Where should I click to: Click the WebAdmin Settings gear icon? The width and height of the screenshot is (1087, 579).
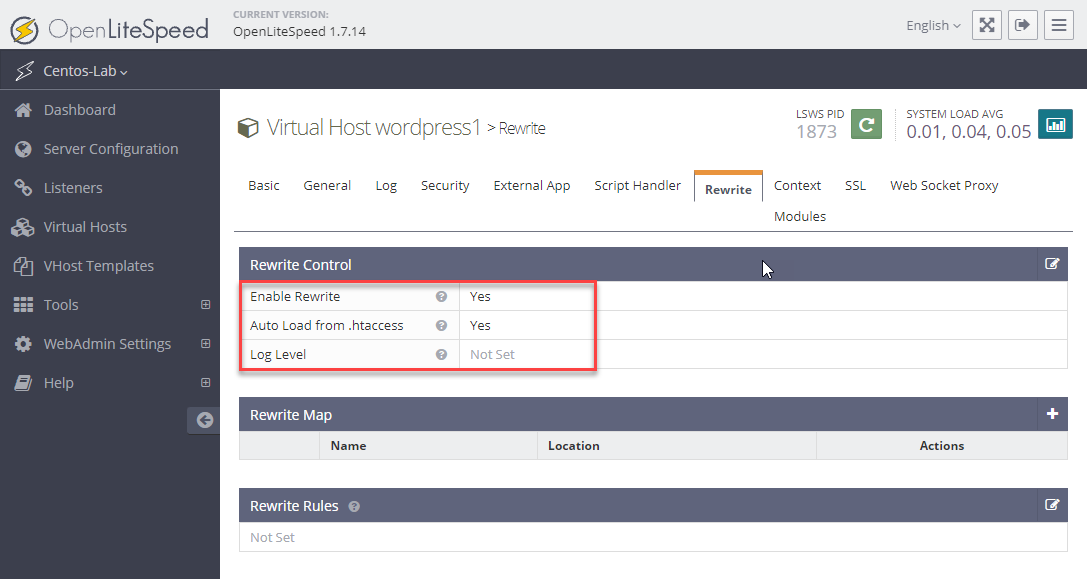(23, 344)
